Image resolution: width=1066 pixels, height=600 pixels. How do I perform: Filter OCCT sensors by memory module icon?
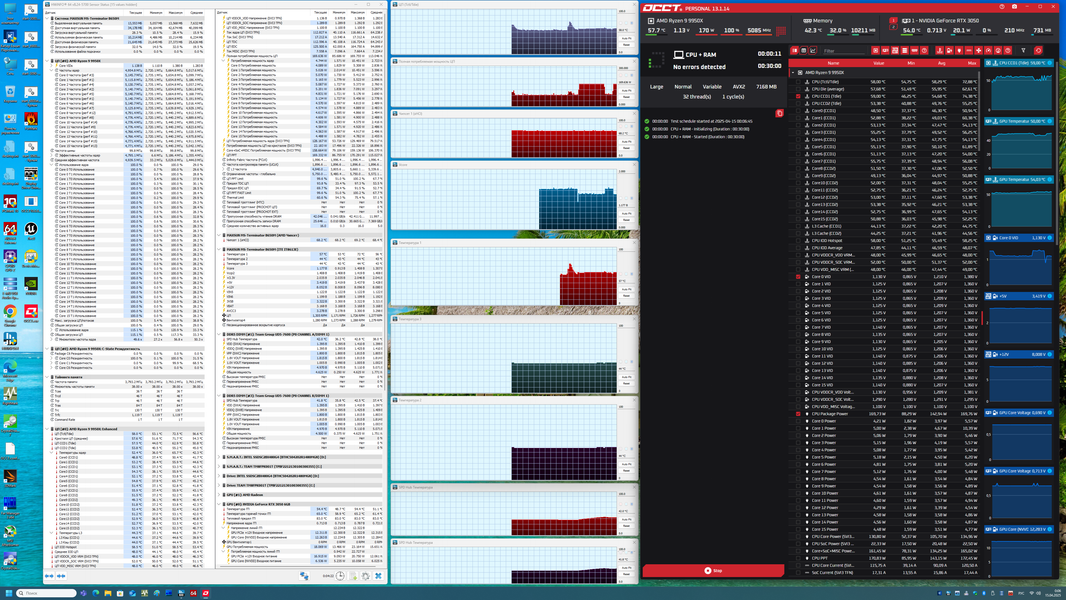point(914,50)
